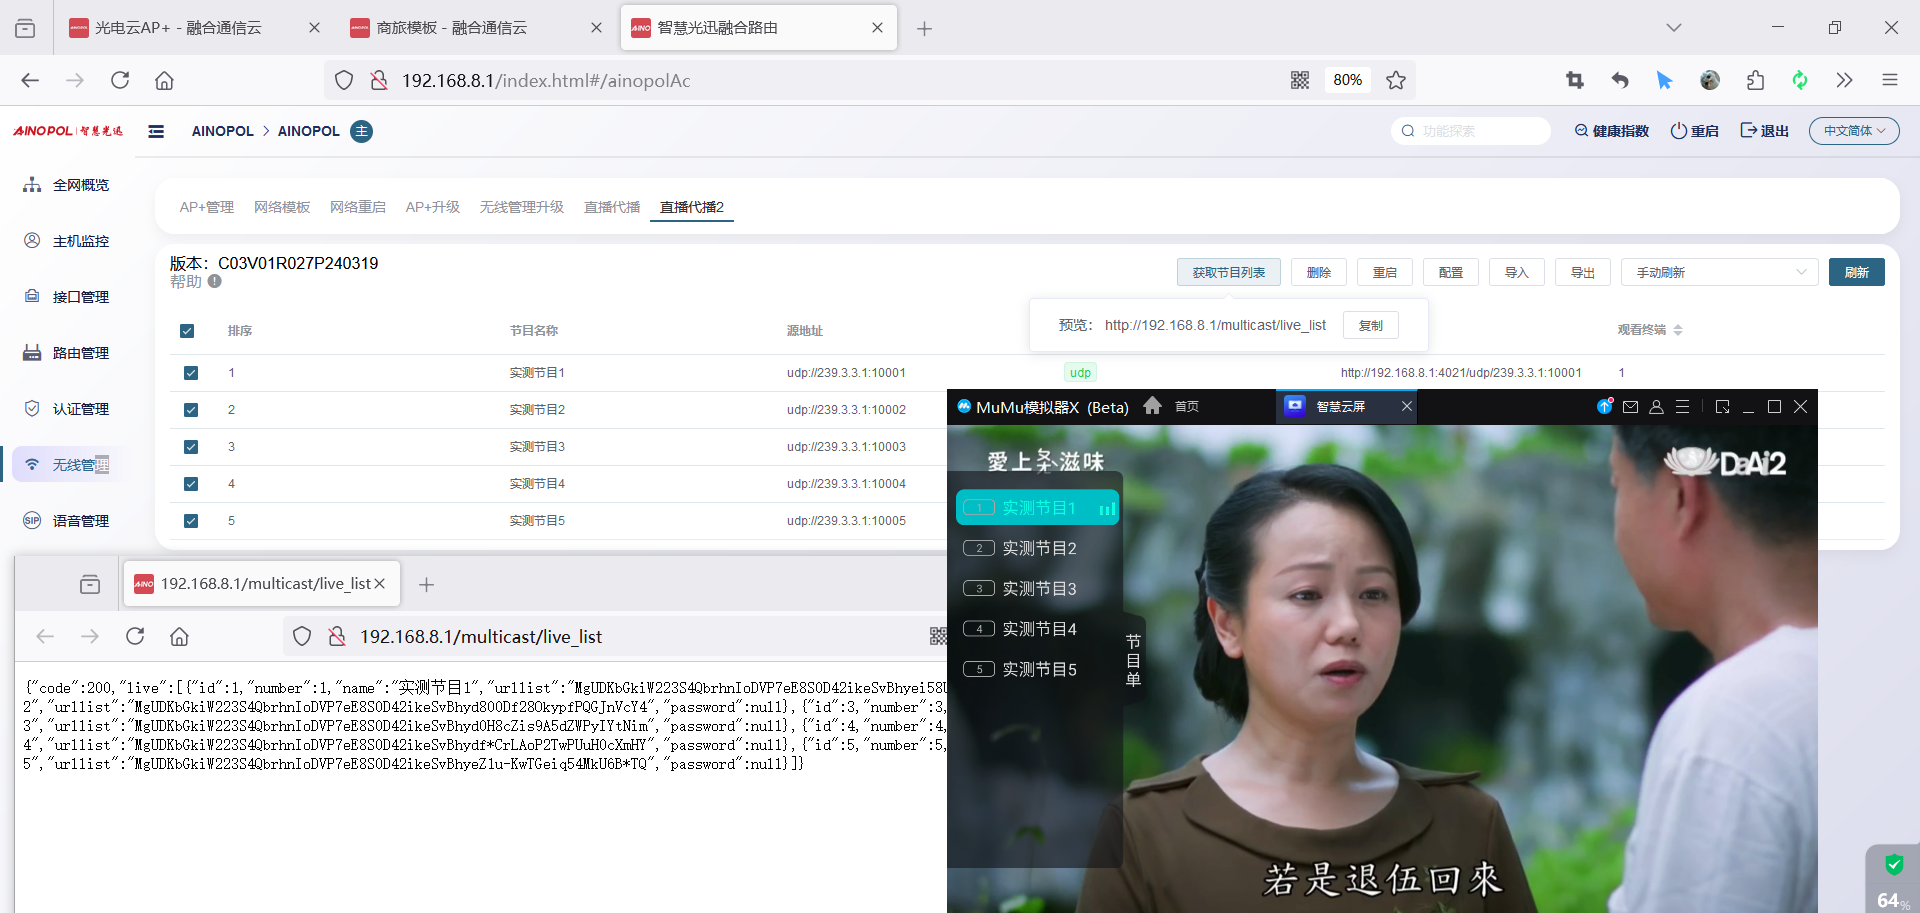Click the 退出 logout button
The width and height of the screenshot is (1920, 913).
[x=1765, y=131]
